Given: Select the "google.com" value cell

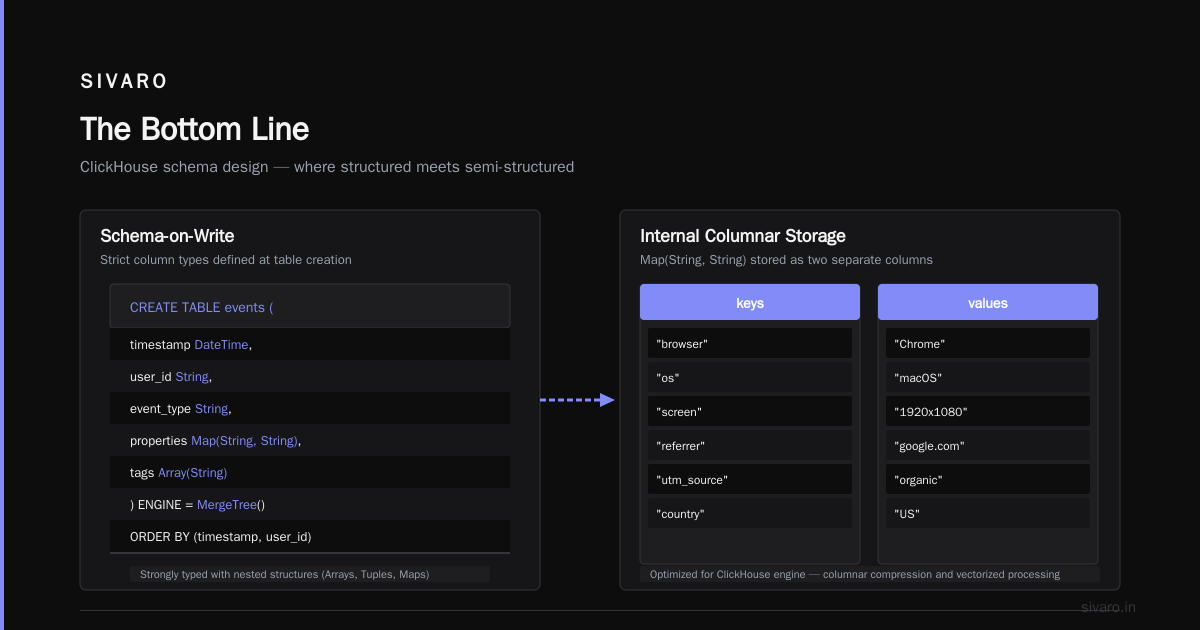Looking at the screenshot, I should (988, 445).
